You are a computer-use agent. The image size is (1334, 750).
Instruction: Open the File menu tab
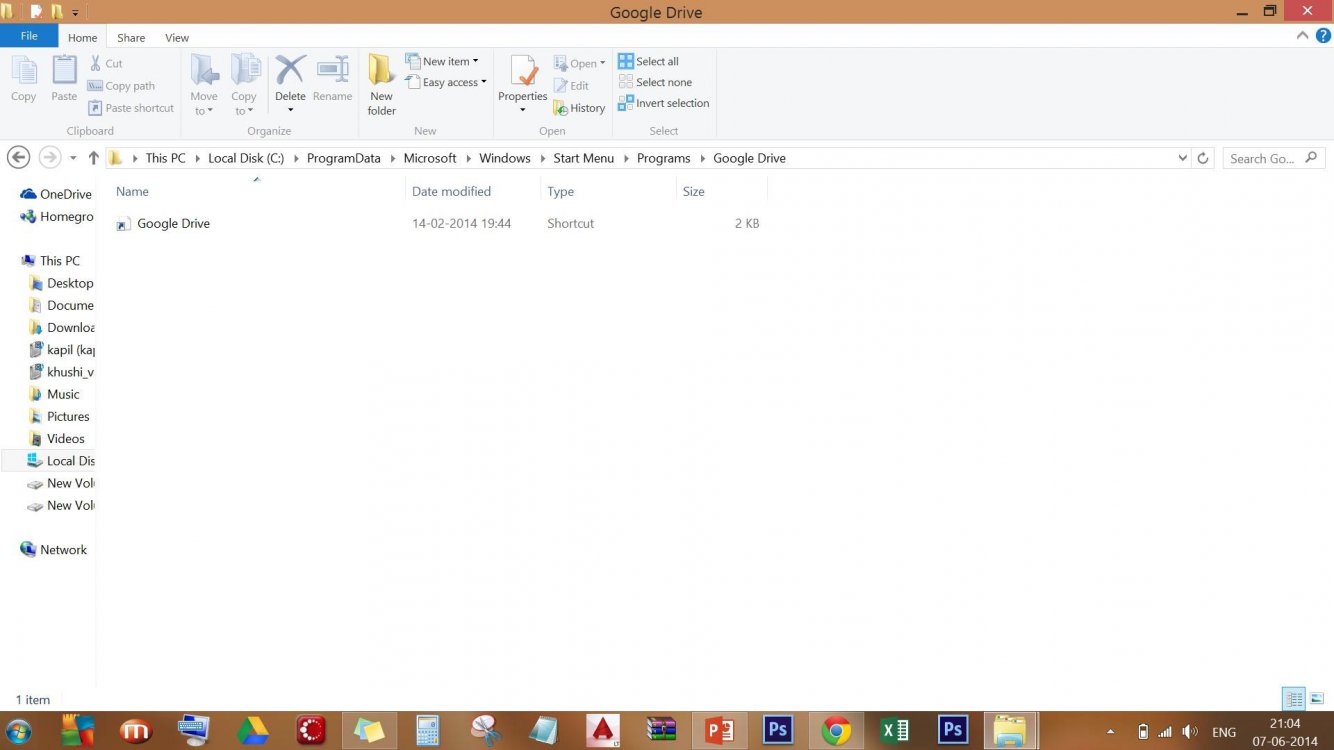tap(29, 36)
